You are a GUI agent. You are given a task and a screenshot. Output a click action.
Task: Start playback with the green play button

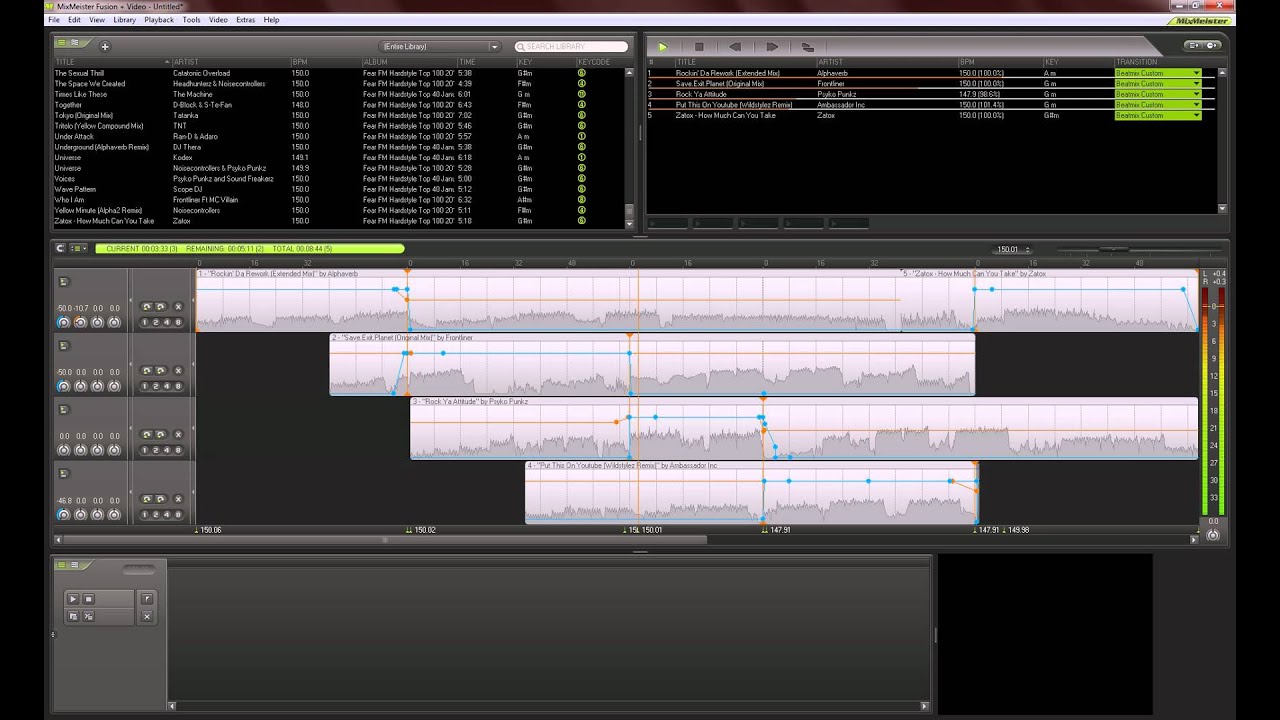tap(662, 47)
